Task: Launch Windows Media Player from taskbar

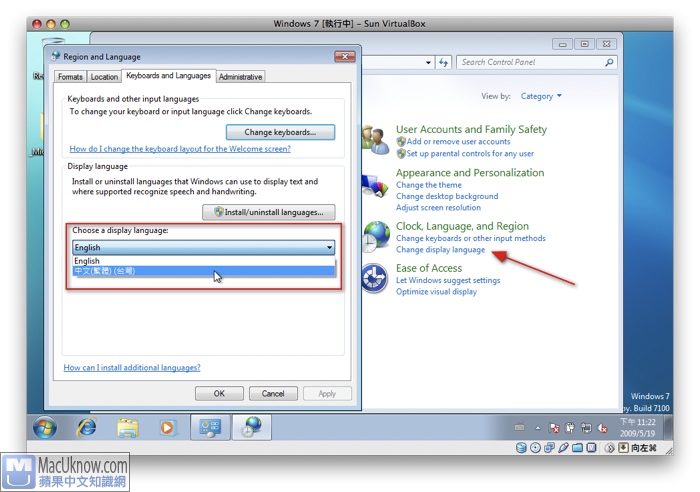Action: pos(167,428)
